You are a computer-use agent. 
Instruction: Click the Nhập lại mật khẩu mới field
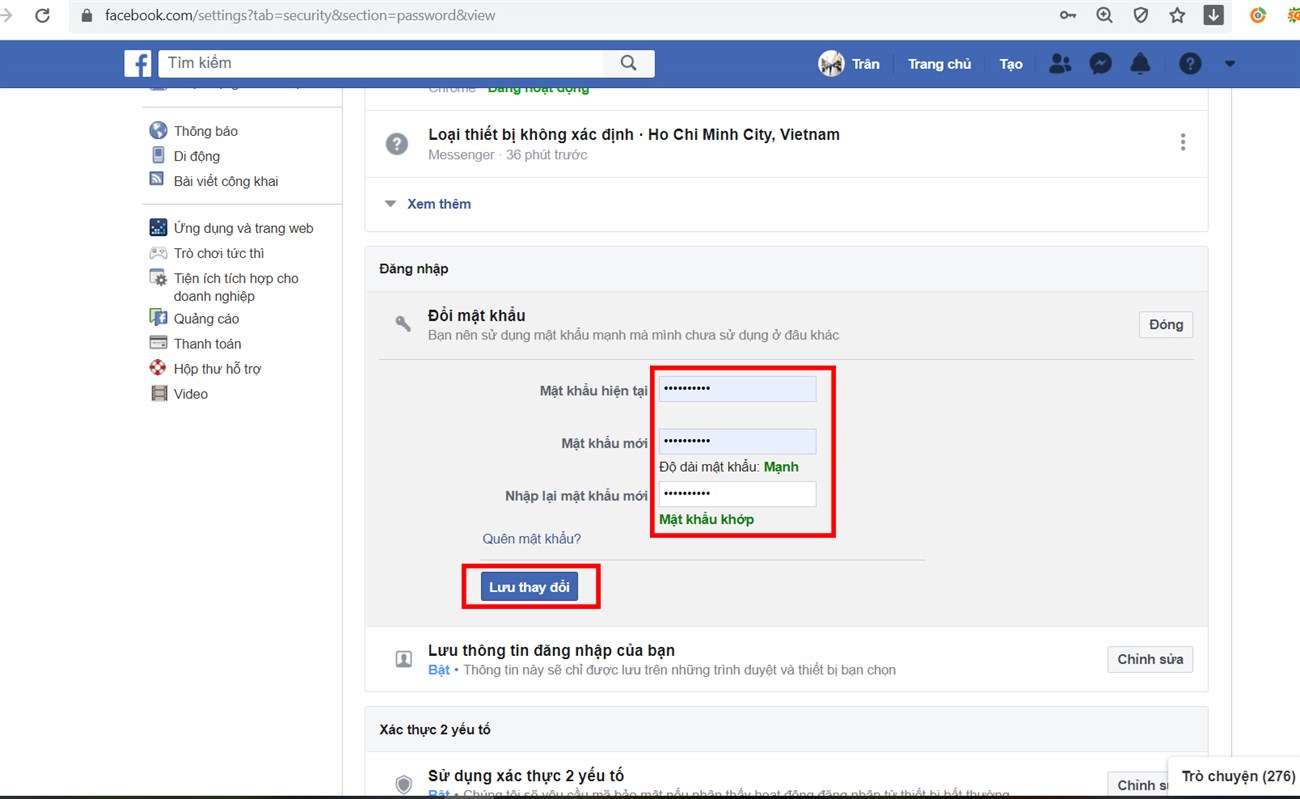(737, 494)
